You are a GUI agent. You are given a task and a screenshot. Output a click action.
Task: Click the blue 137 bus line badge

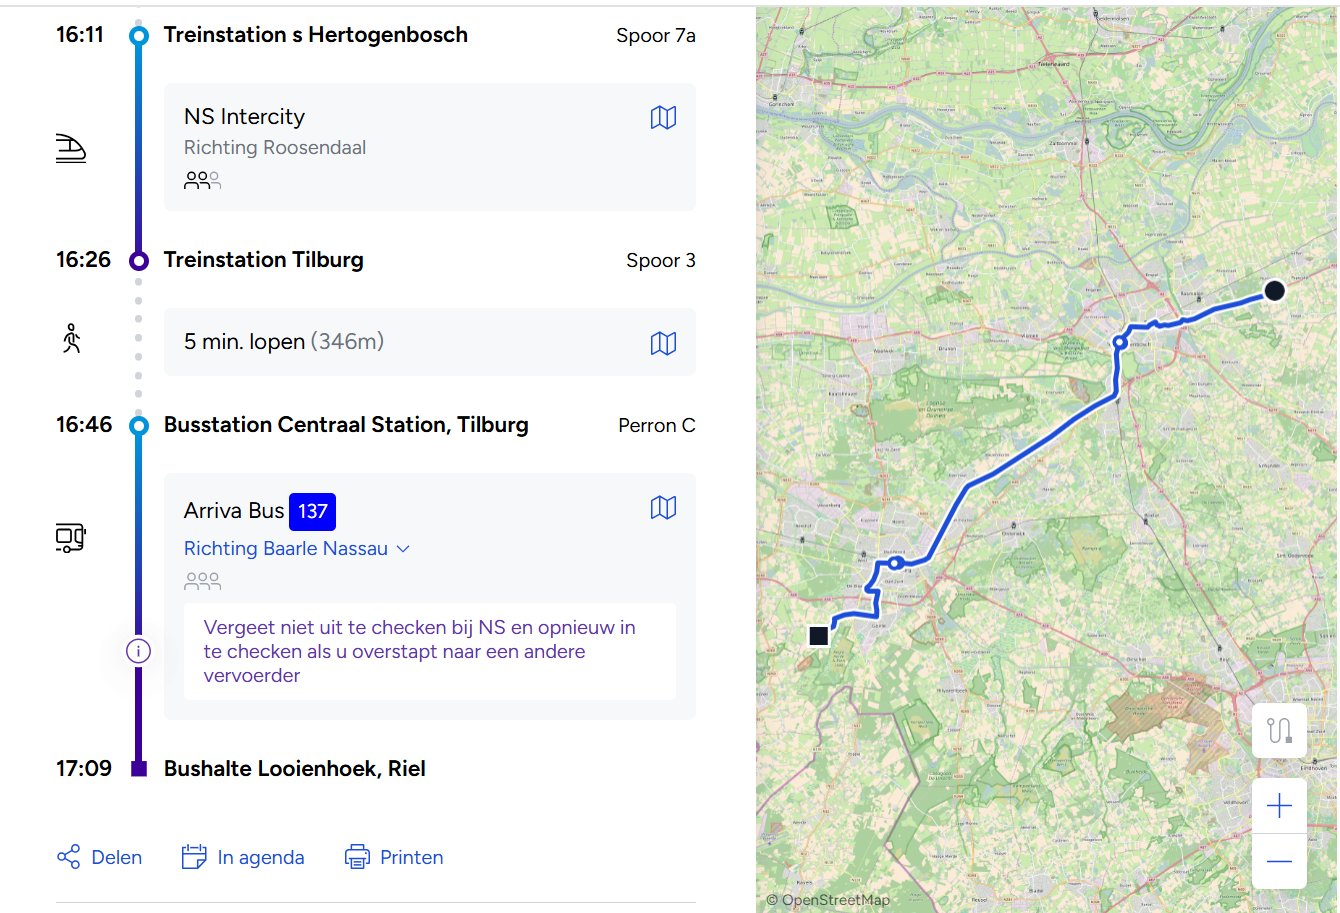pyautogui.click(x=312, y=511)
